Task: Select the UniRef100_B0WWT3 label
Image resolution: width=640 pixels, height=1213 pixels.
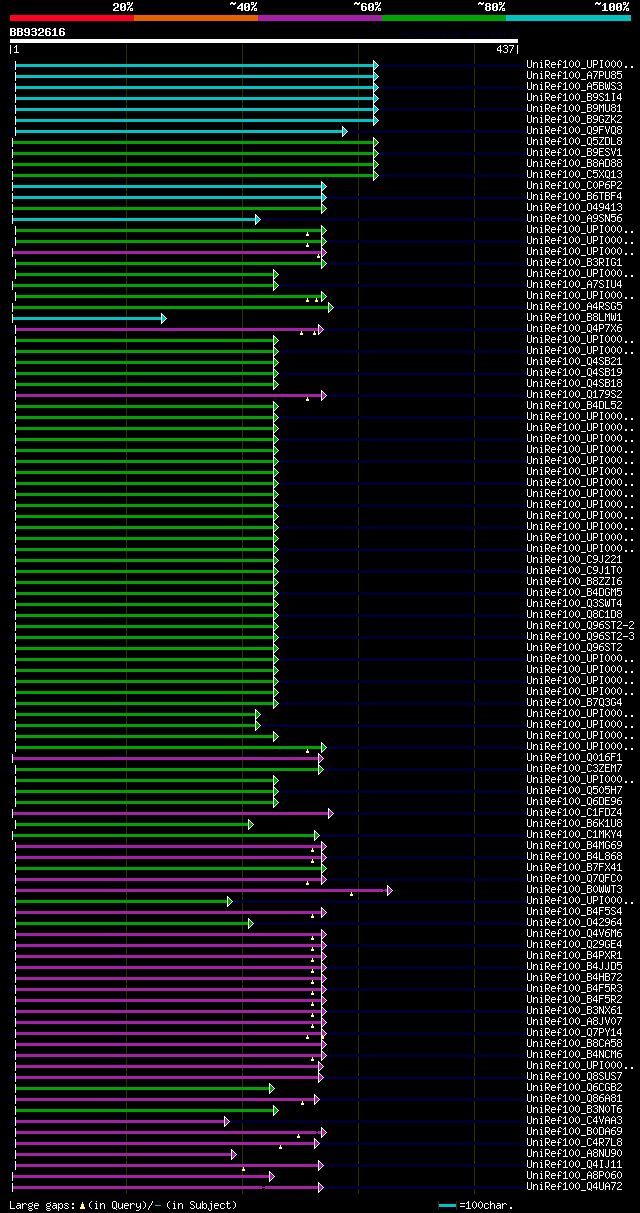Action: tap(574, 889)
